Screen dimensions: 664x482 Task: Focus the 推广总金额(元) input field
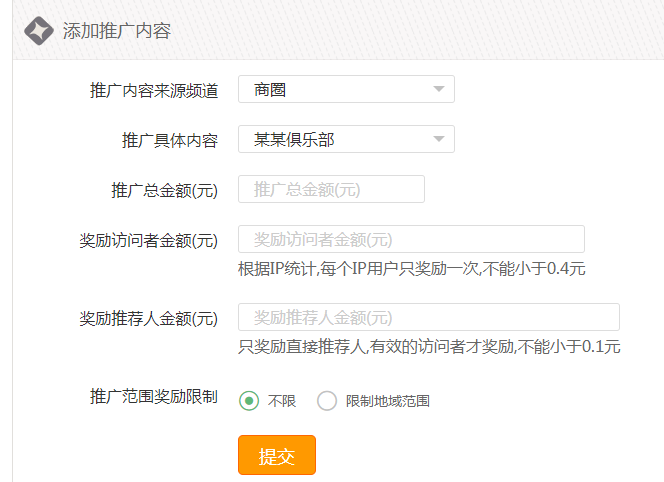point(331,189)
